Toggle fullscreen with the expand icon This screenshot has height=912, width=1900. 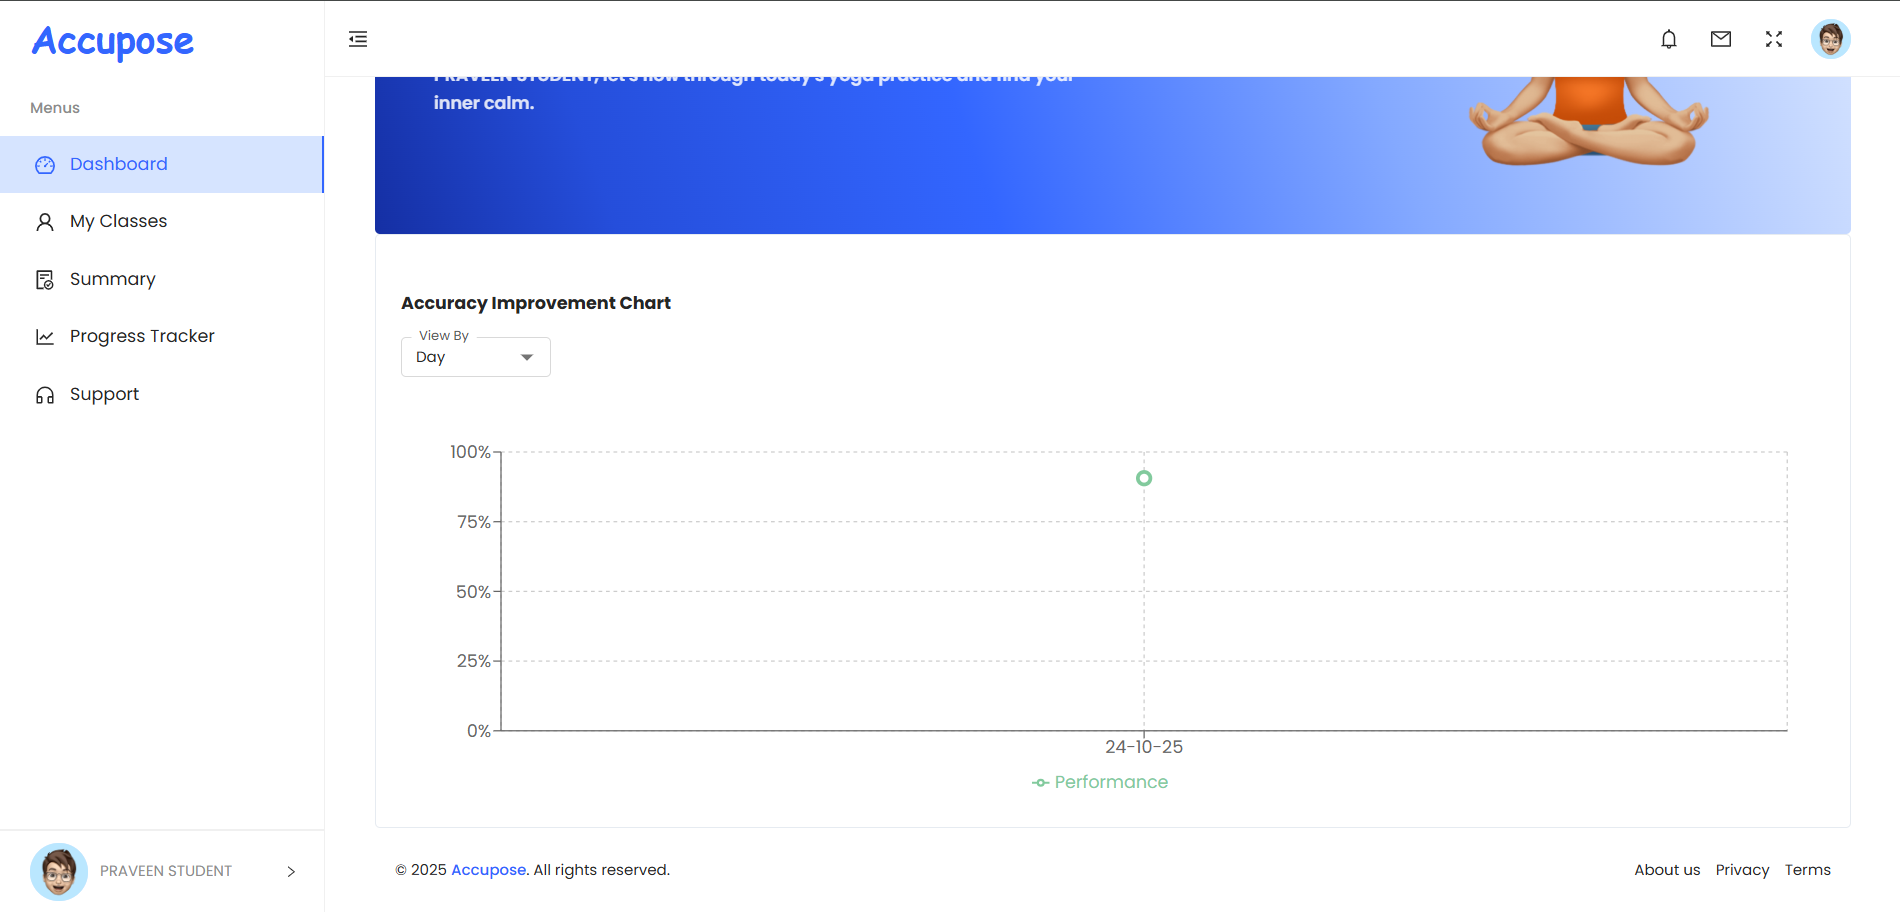[1773, 39]
